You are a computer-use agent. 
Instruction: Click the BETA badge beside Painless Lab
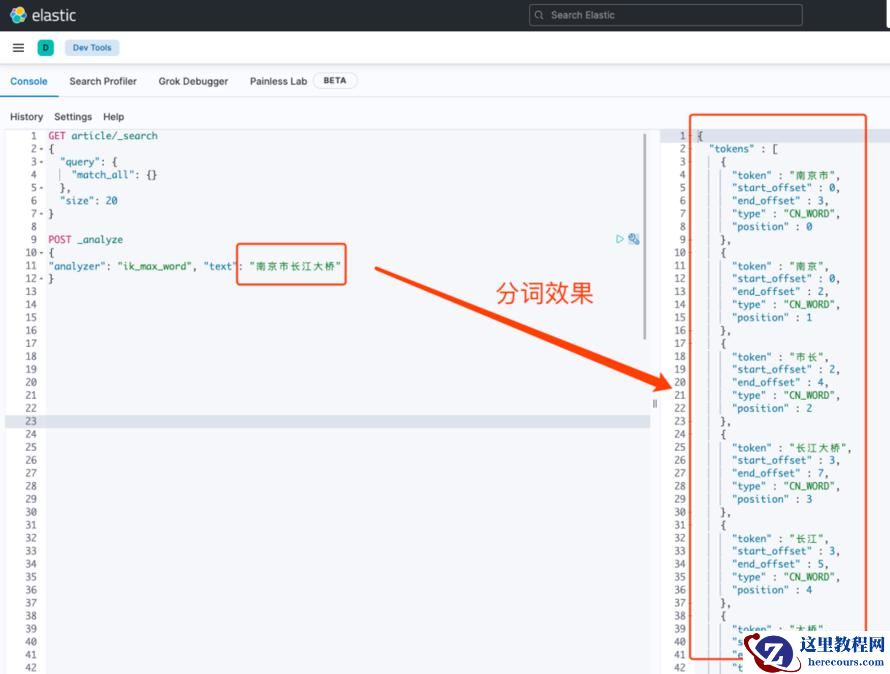(335, 81)
